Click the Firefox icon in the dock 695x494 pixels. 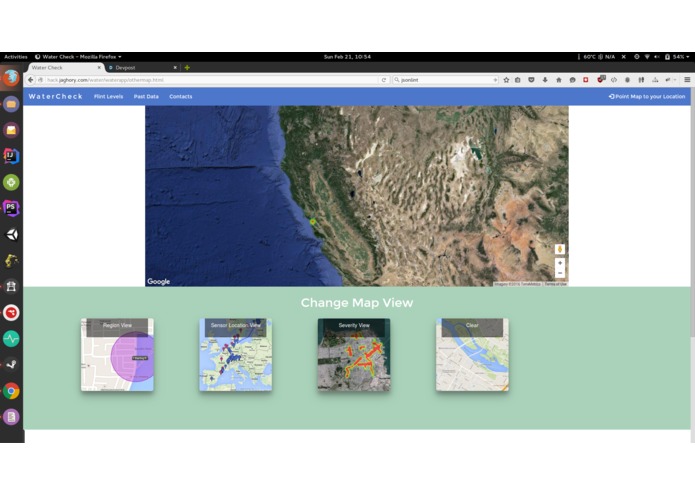pos(11,78)
